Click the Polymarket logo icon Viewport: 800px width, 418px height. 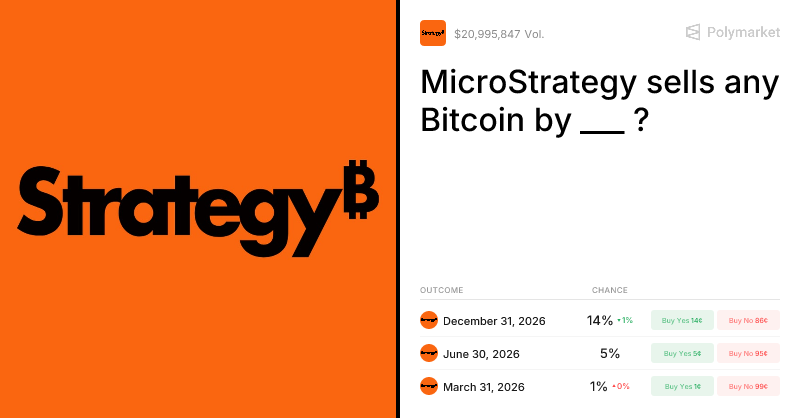click(x=693, y=33)
